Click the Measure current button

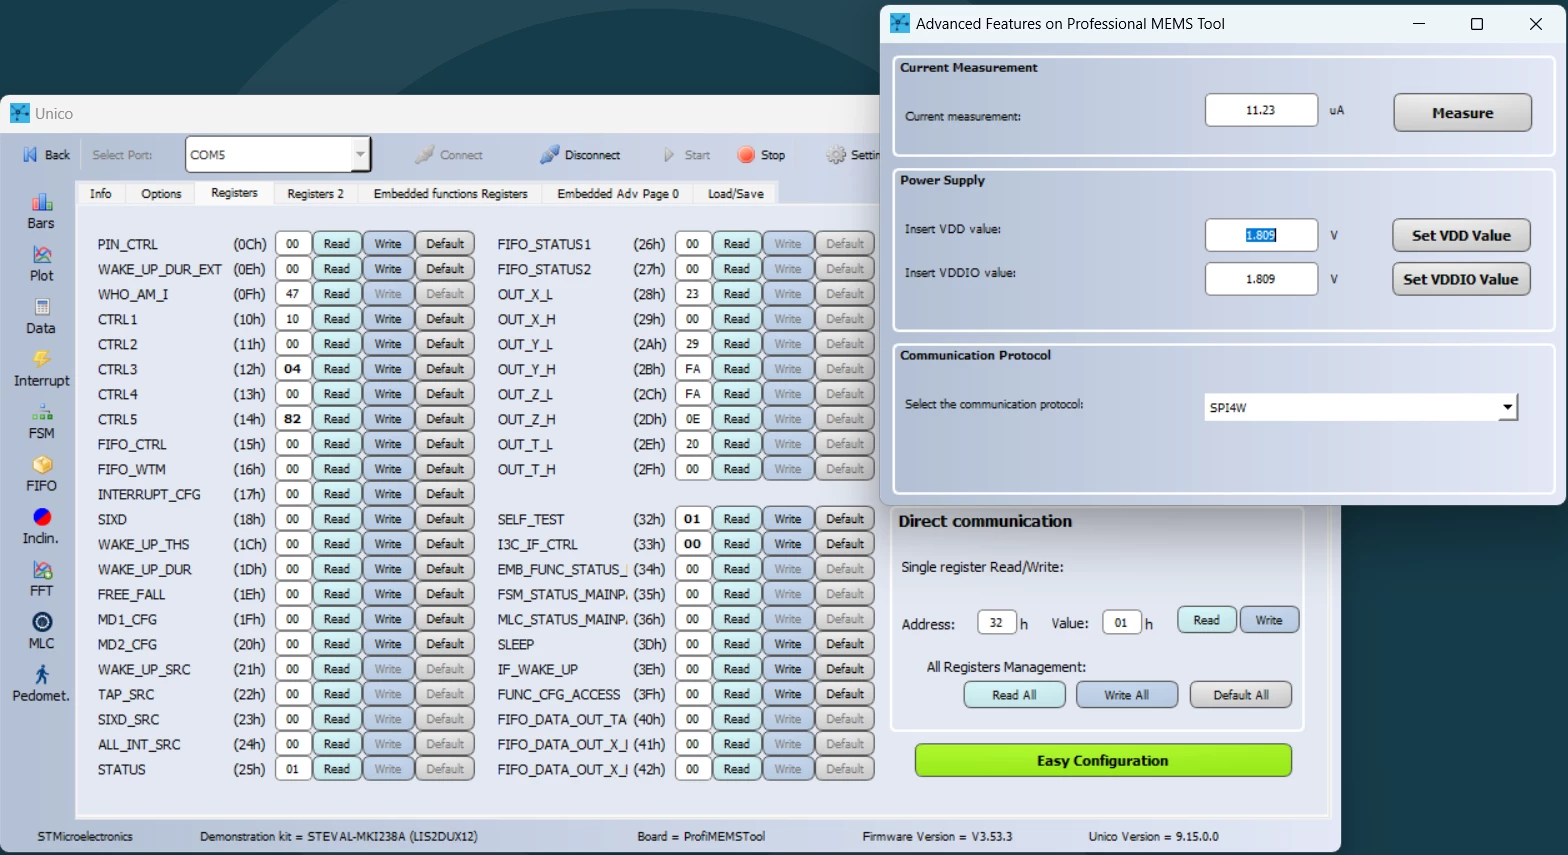[1462, 113]
